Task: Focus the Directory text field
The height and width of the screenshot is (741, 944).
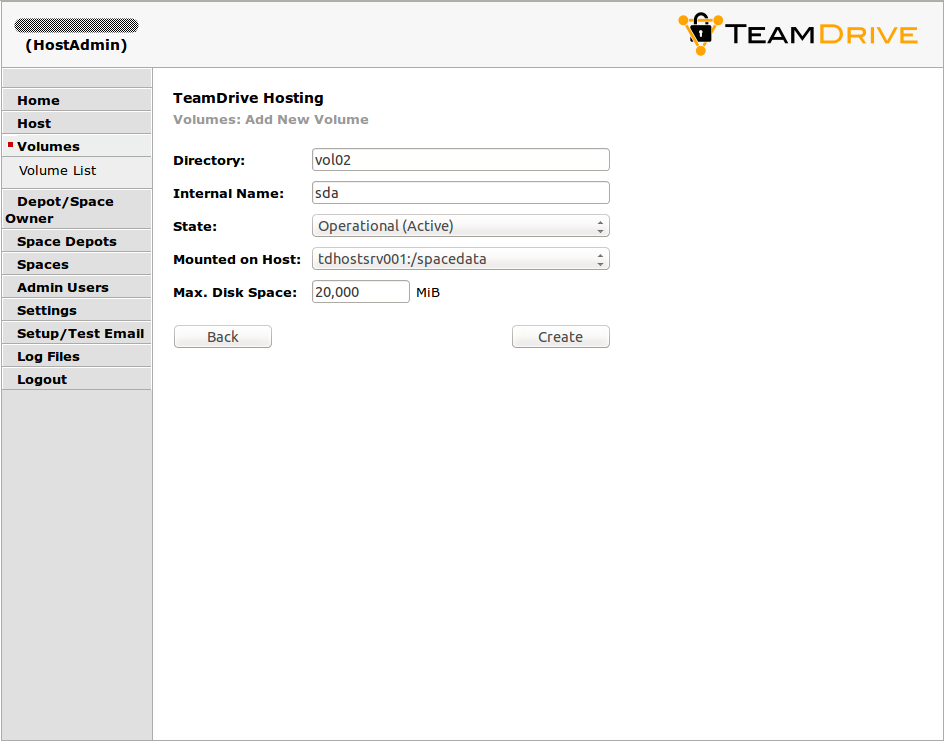Action: point(460,160)
